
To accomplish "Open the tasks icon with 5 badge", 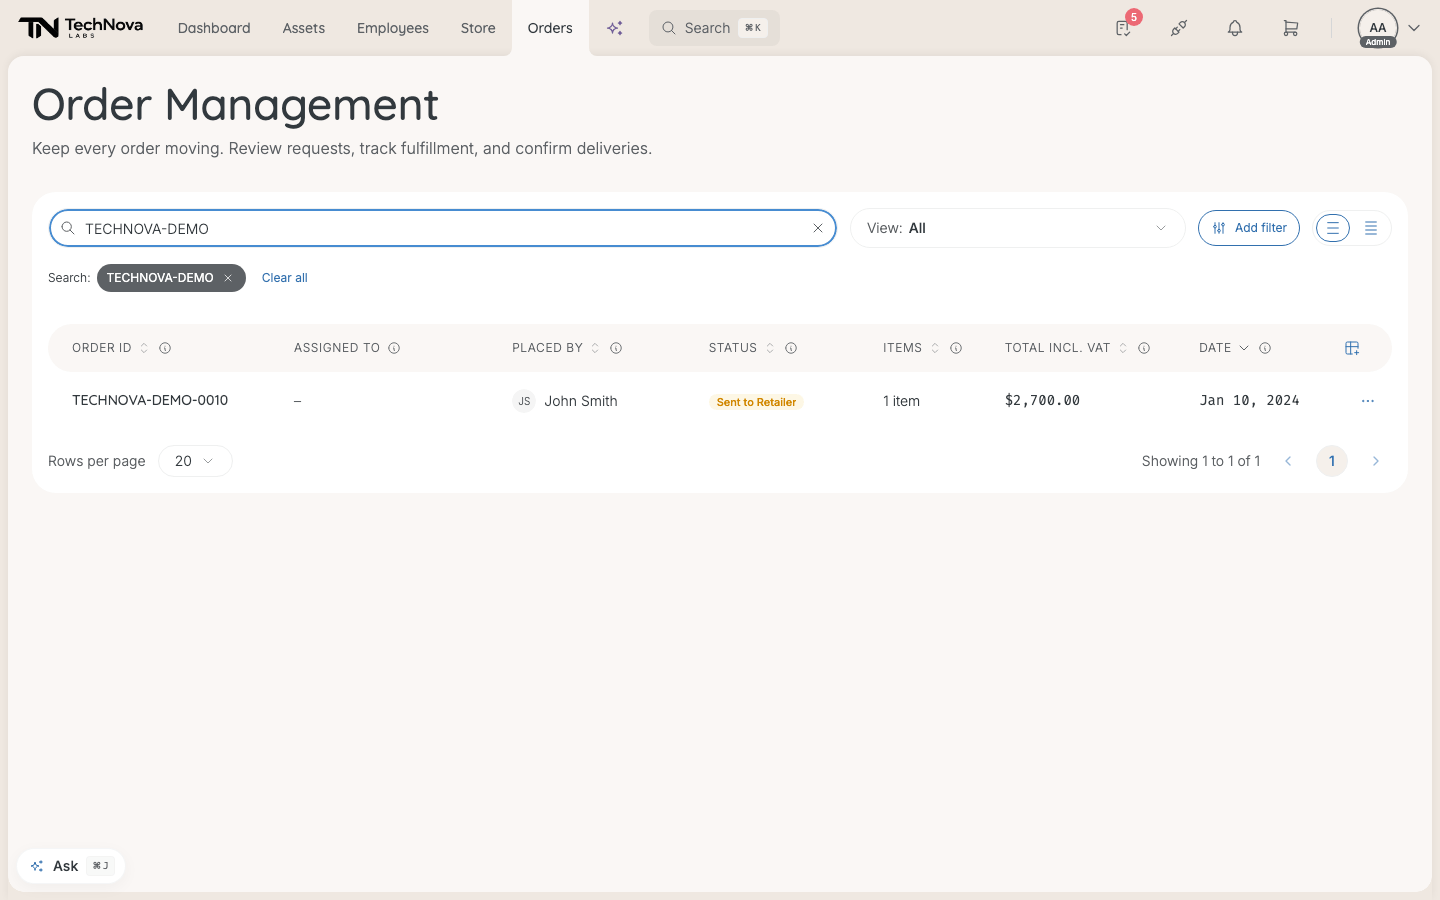I will pos(1124,28).
